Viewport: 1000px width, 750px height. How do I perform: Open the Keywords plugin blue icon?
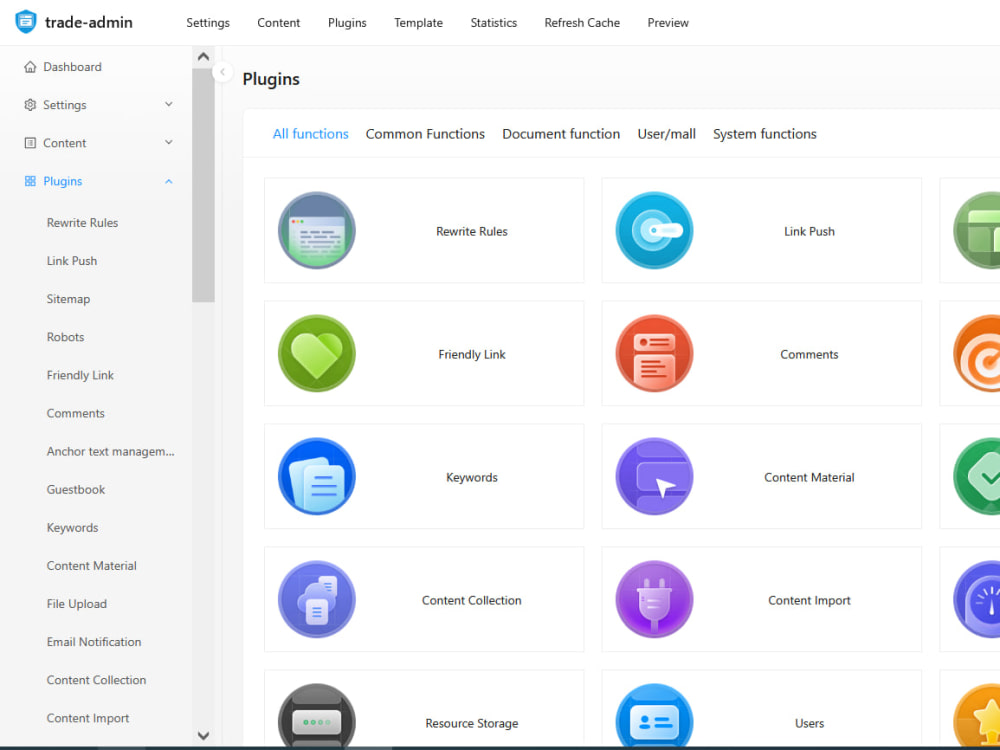click(317, 477)
